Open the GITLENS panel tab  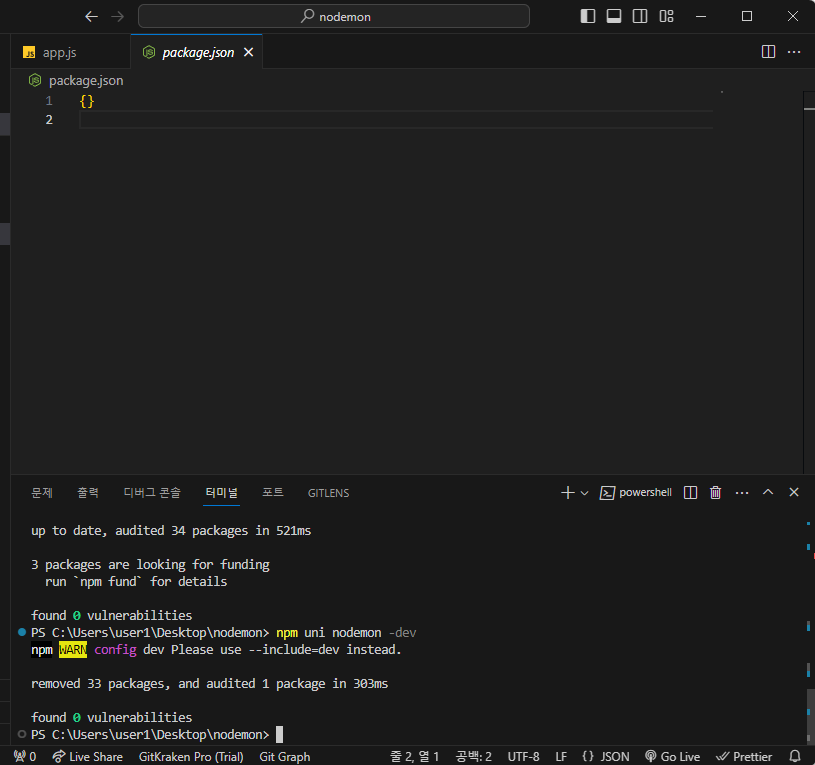pos(328,493)
